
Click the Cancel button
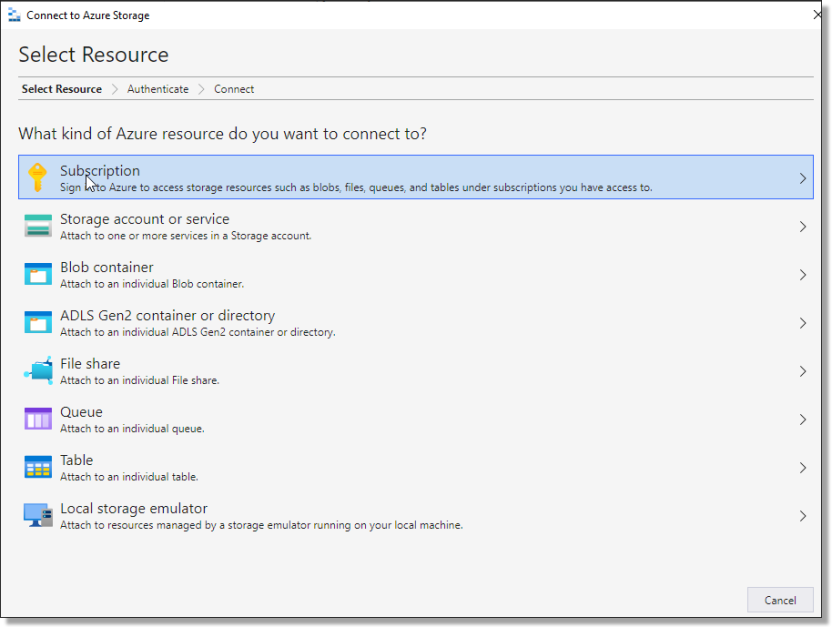[x=780, y=600]
